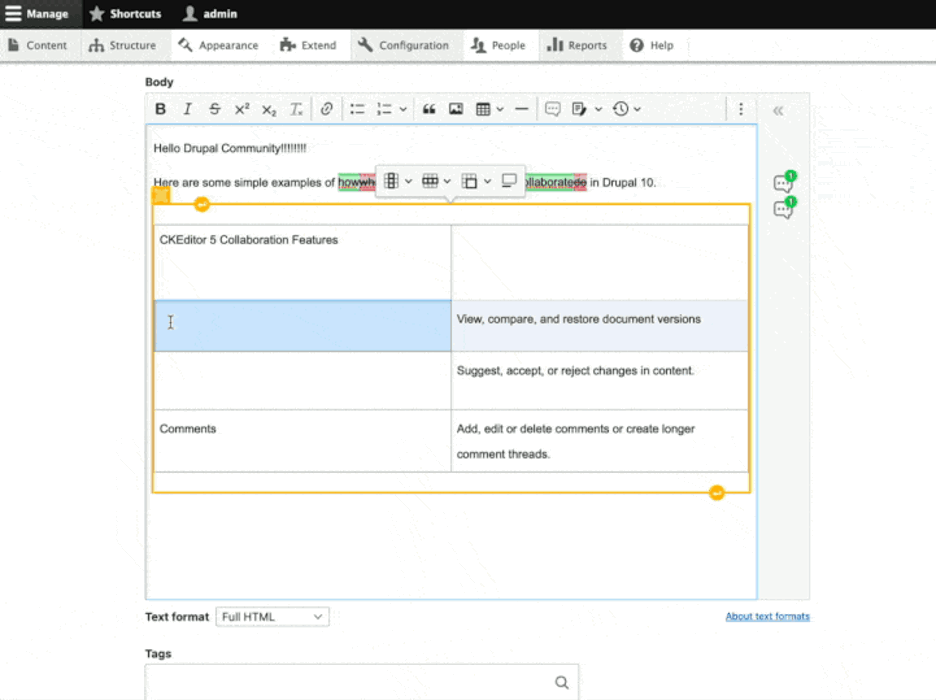Click 'Suggest, accept, or reject changes' cell
936x700 pixels.
(599, 380)
